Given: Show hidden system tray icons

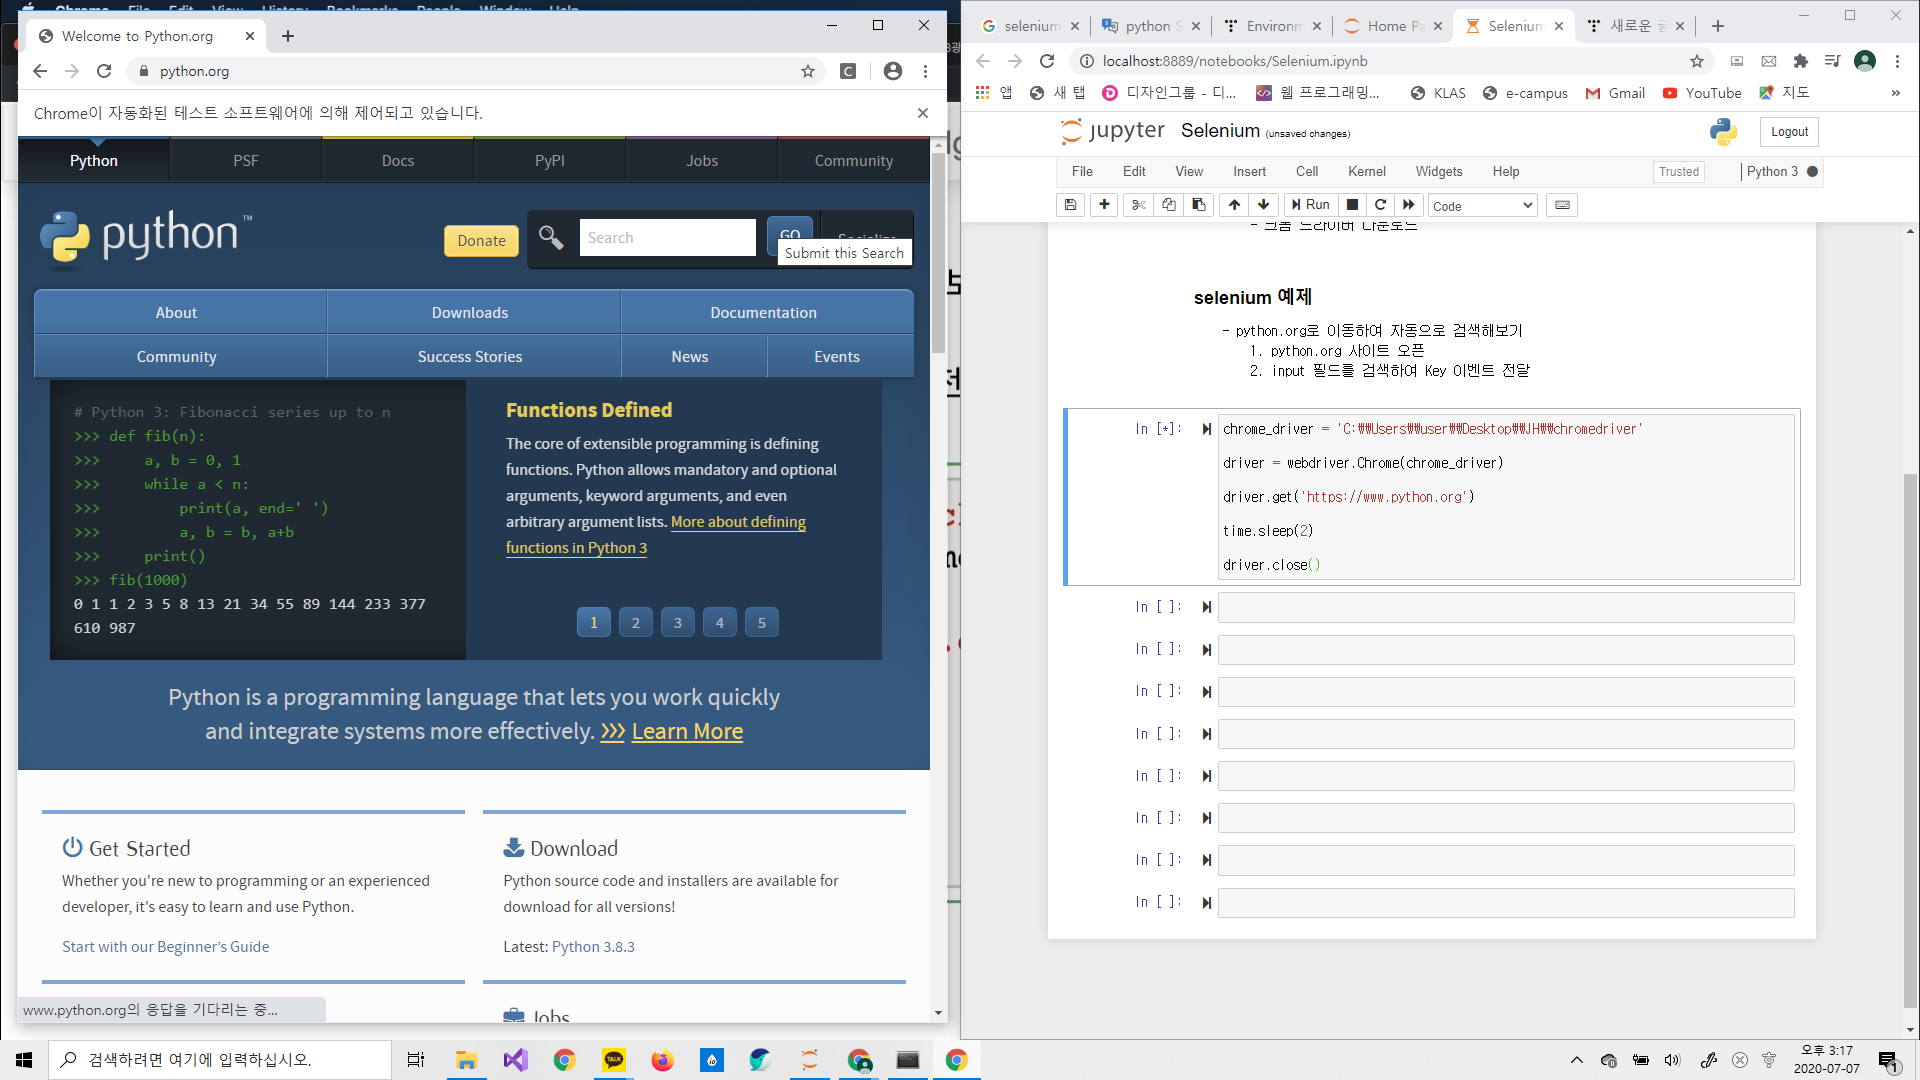Looking at the screenshot, I should pos(1577,1060).
